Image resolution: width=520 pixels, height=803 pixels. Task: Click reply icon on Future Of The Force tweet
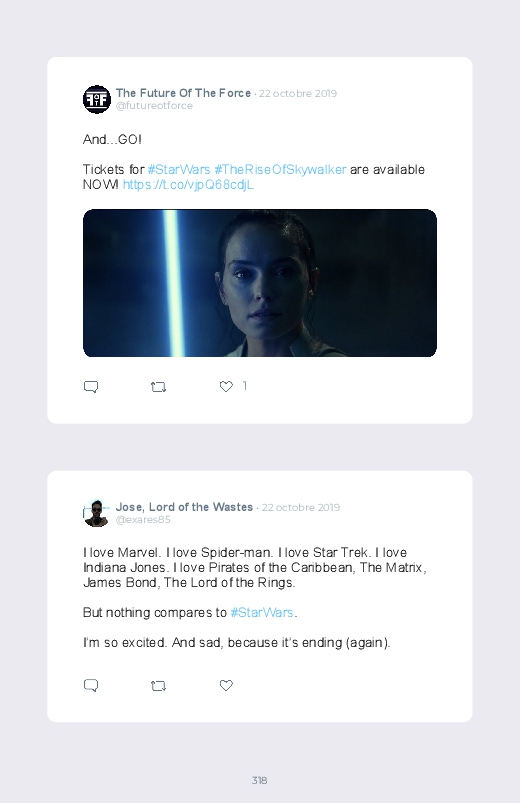(x=91, y=387)
